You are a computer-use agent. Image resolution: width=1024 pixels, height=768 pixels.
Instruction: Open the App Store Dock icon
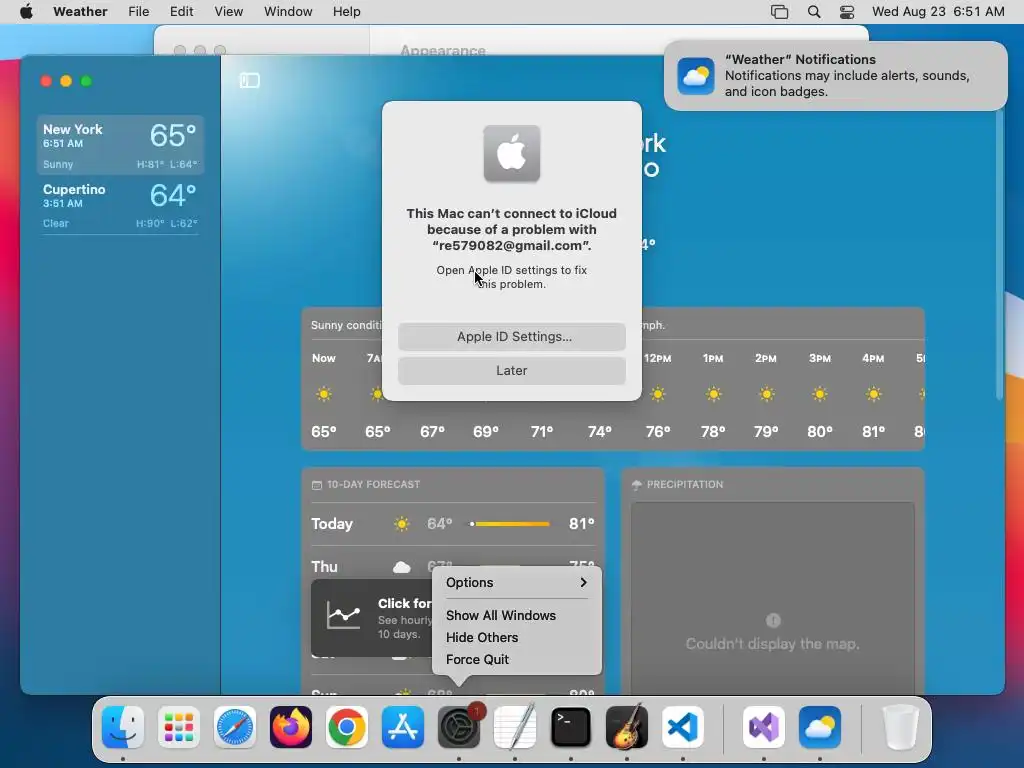pyautogui.click(x=403, y=727)
